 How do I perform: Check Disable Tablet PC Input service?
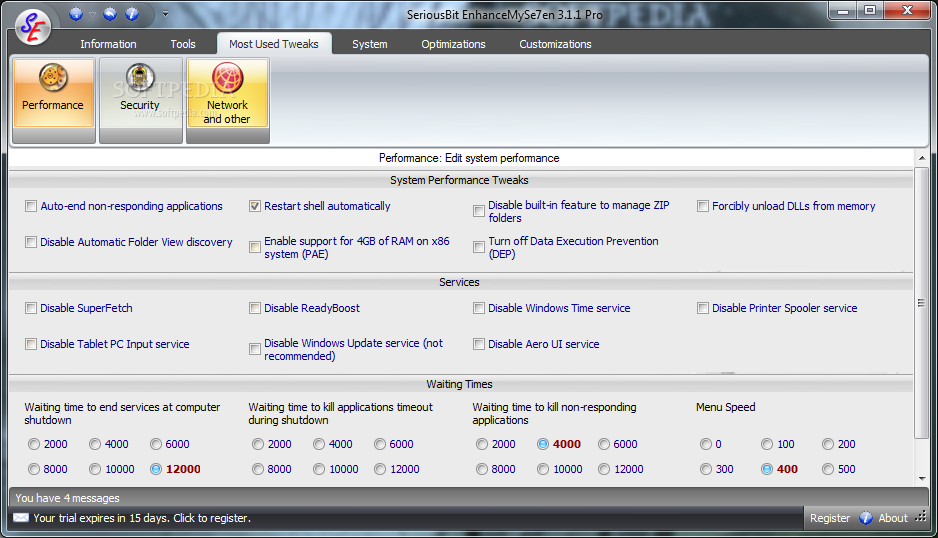(31, 344)
